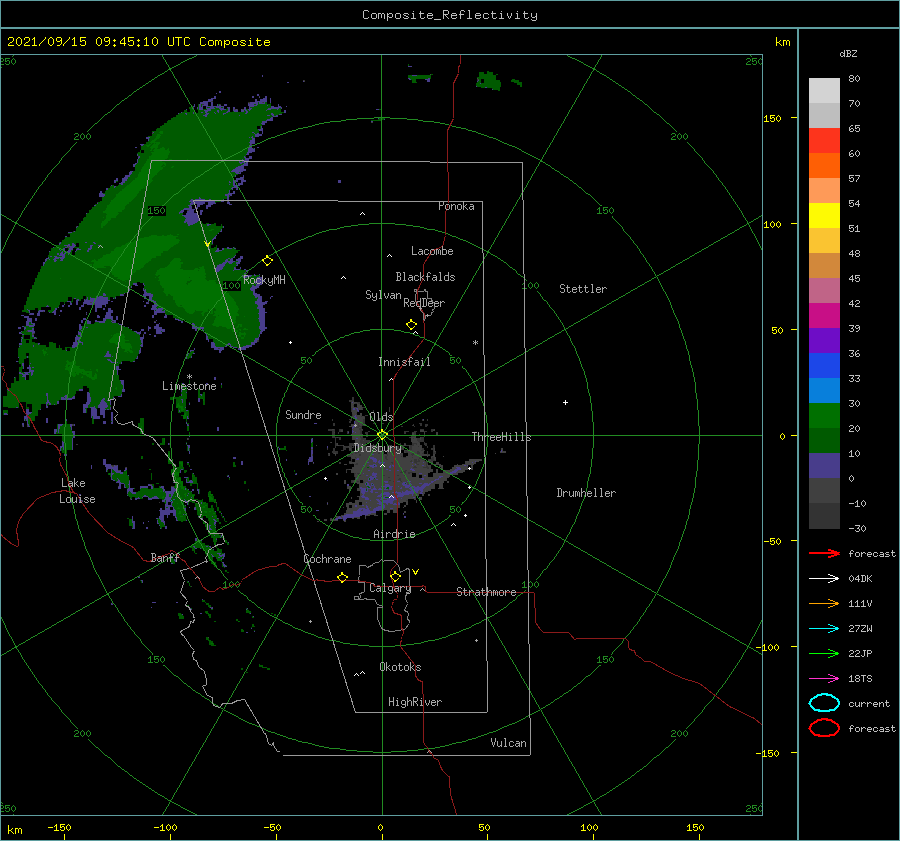Image resolution: width=900 pixels, height=841 pixels.
Task: Click the yellow diamond marker under Cochrane
Action: coord(342,577)
